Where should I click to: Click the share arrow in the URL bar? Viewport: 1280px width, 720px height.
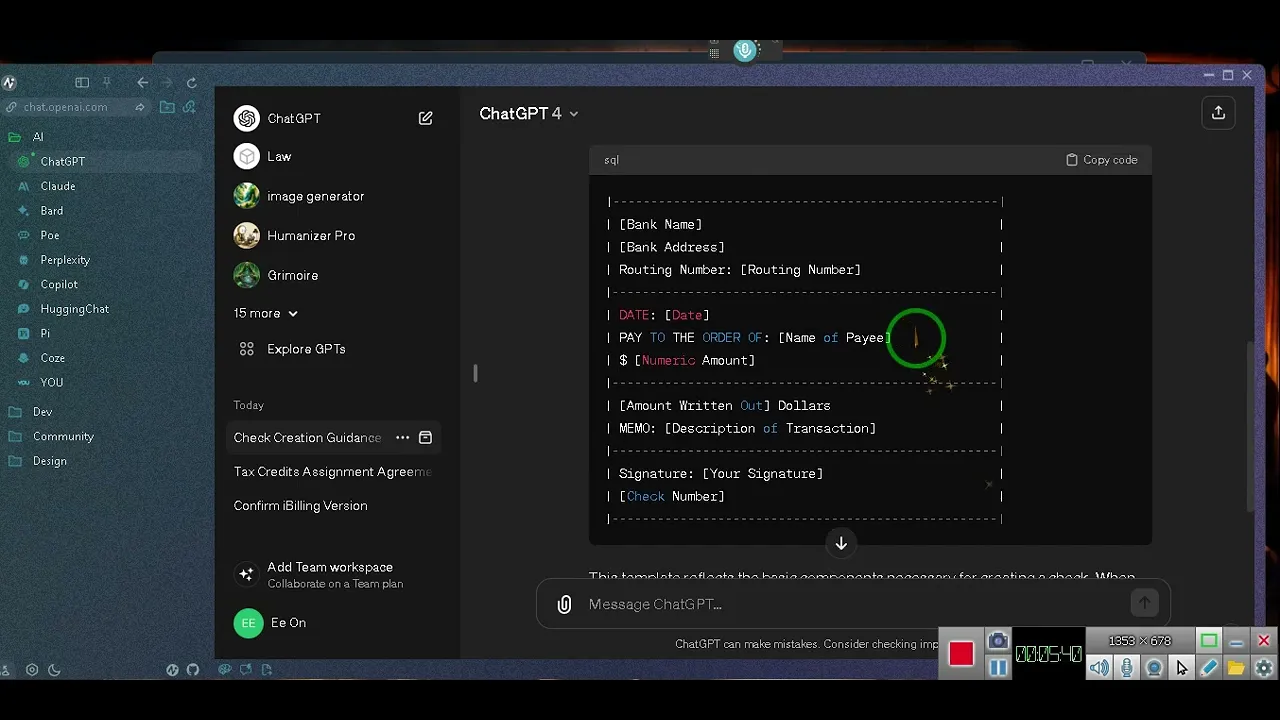coord(140,107)
